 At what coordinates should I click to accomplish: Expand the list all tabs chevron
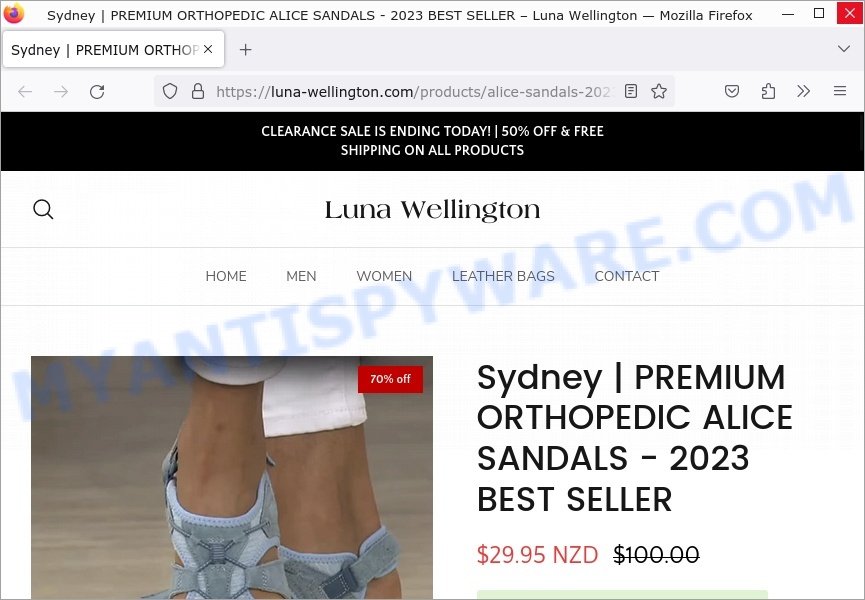(x=843, y=49)
